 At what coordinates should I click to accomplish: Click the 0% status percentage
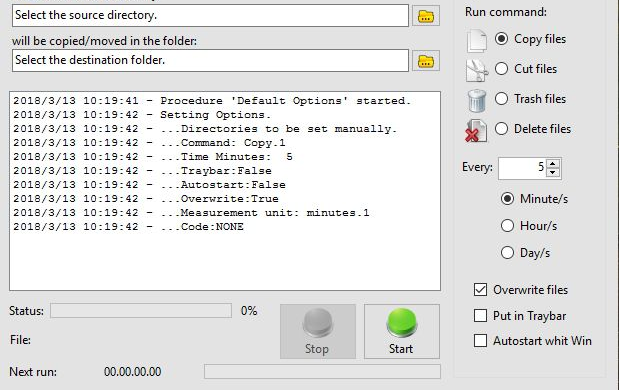coord(249,311)
